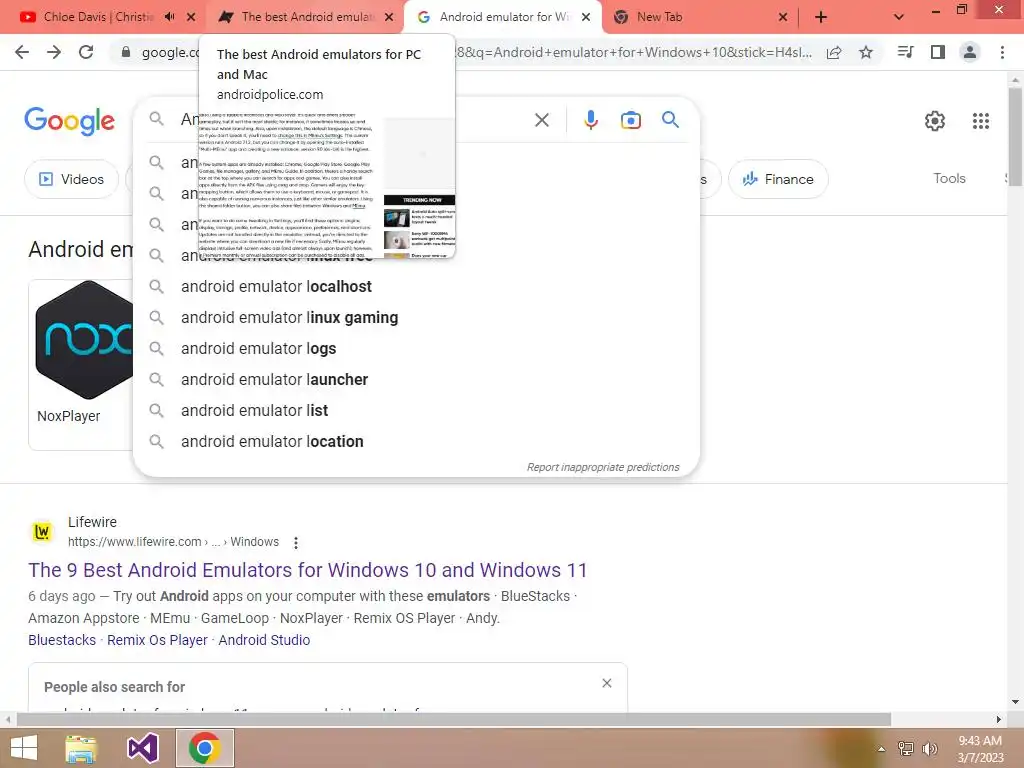Go back to the previous page
Image resolution: width=1024 pixels, height=768 pixels.
[22, 52]
